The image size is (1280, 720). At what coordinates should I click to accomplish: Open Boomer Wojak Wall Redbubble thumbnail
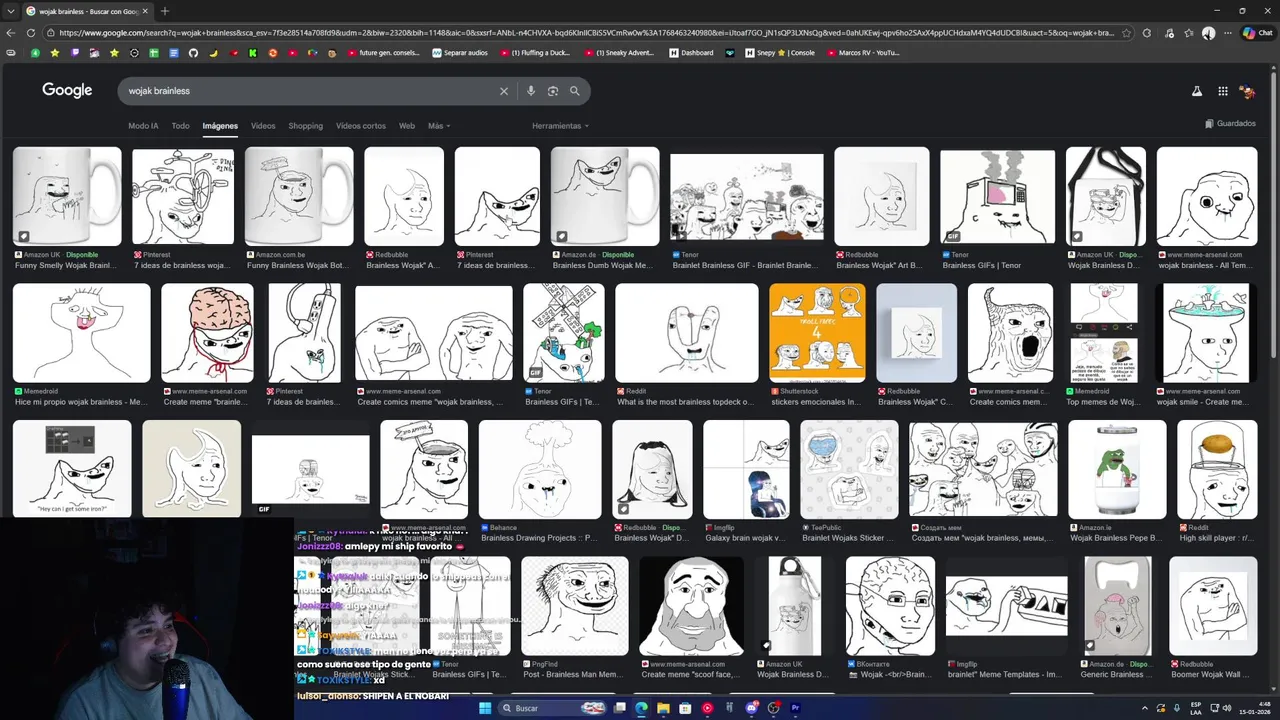click(1213, 606)
